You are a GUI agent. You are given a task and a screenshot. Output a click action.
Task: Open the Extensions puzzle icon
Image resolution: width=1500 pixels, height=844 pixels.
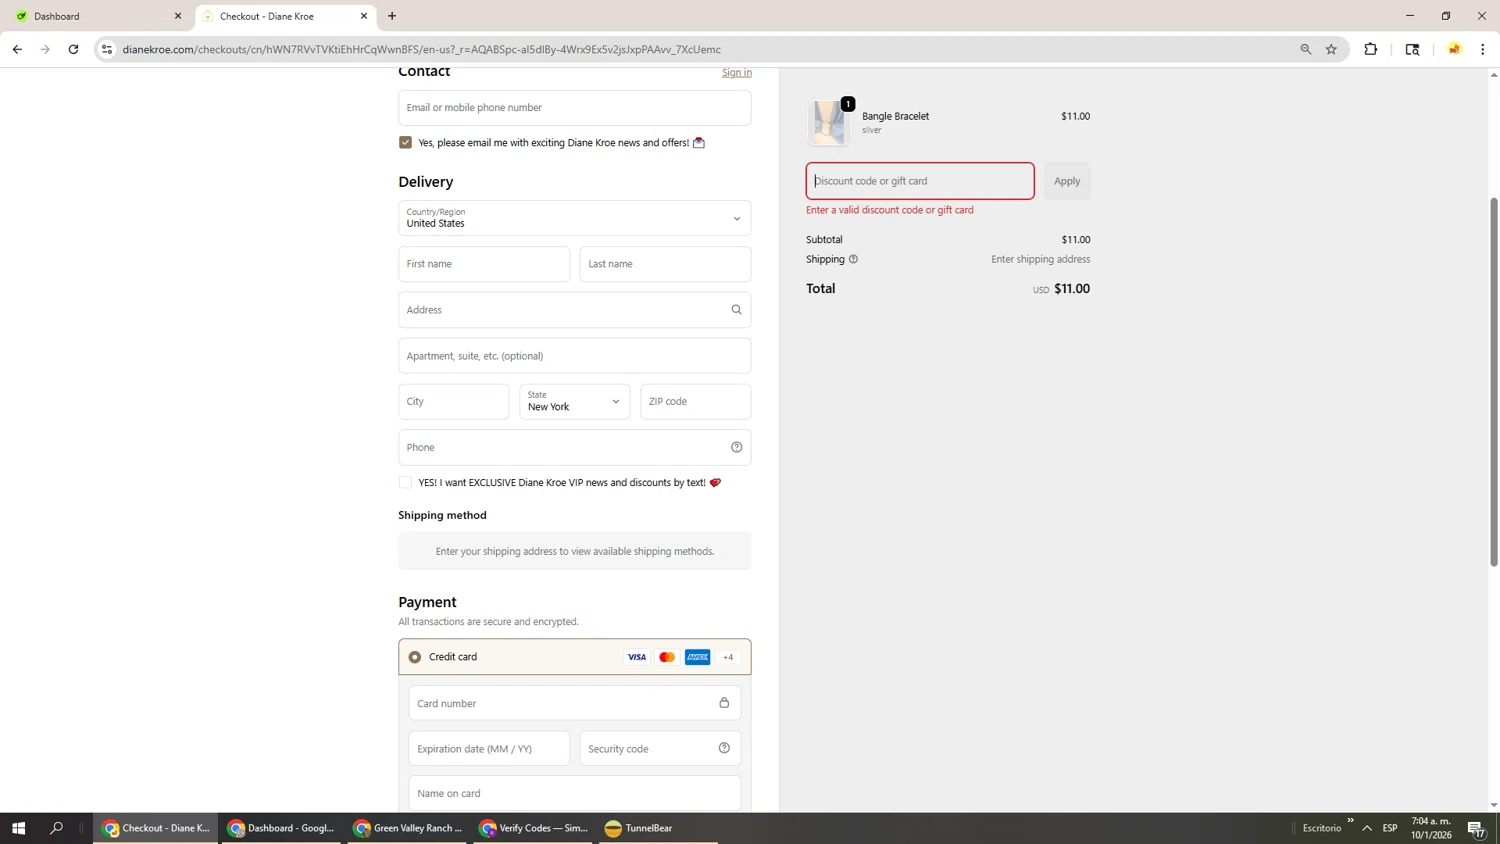(x=1371, y=49)
